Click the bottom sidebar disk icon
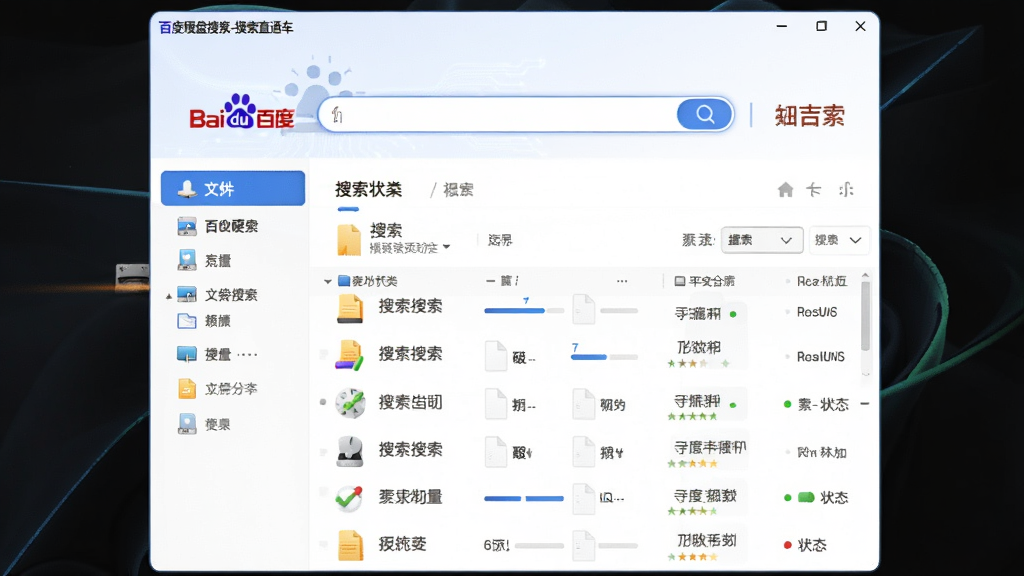The height and width of the screenshot is (576, 1024). point(187,424)
